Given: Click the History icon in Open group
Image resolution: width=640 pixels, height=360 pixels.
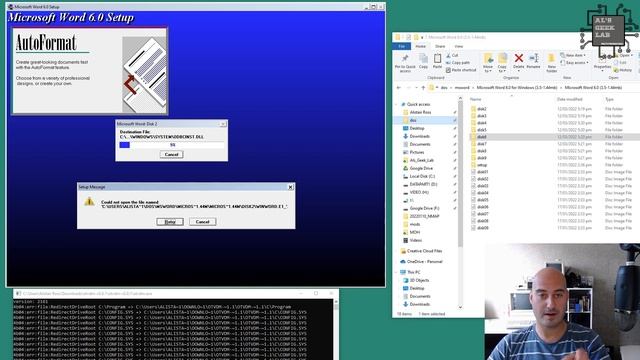Looking at the screenshot, I should click(x=623, y=70).
